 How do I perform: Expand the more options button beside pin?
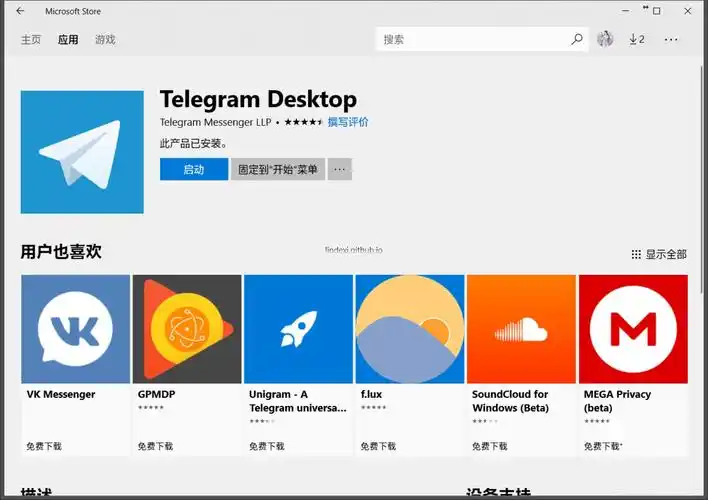pos(340,170)
